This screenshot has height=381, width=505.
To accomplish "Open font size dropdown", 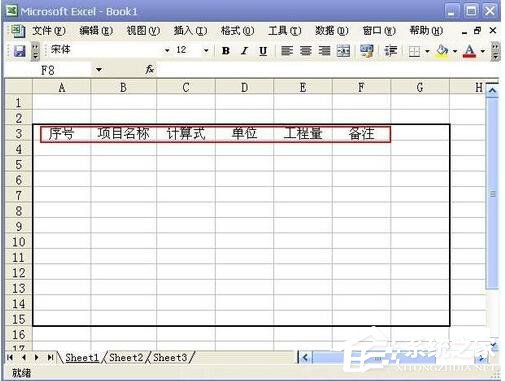I will click(206, 50).
